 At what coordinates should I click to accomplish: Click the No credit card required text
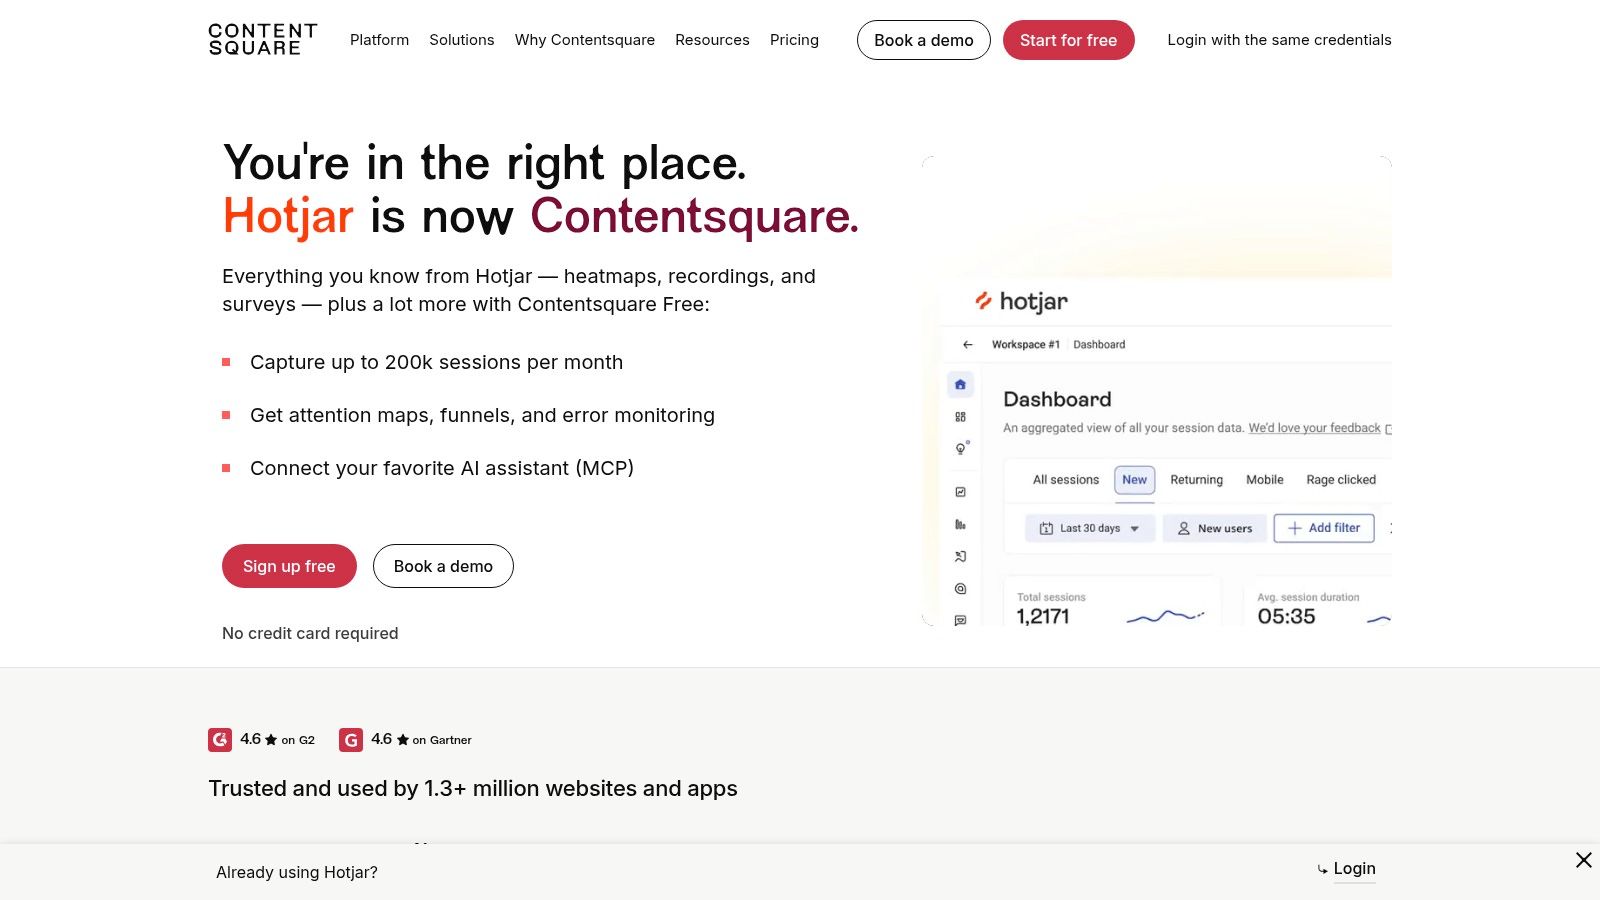310,633
